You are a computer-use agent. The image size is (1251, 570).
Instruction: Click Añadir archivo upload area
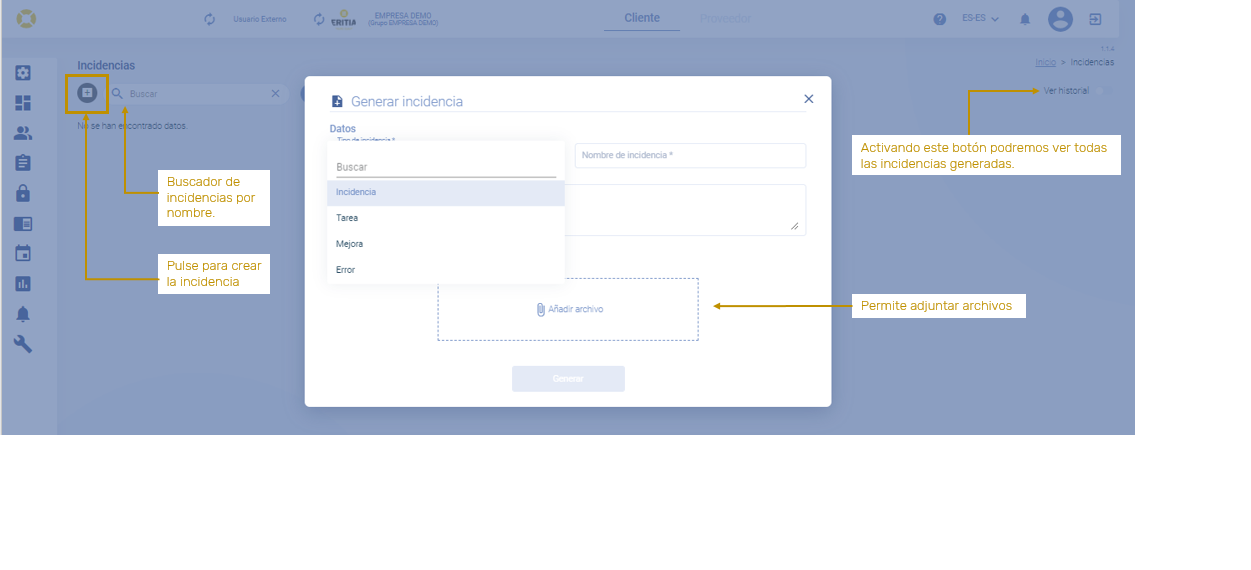[x=568, y=310]
